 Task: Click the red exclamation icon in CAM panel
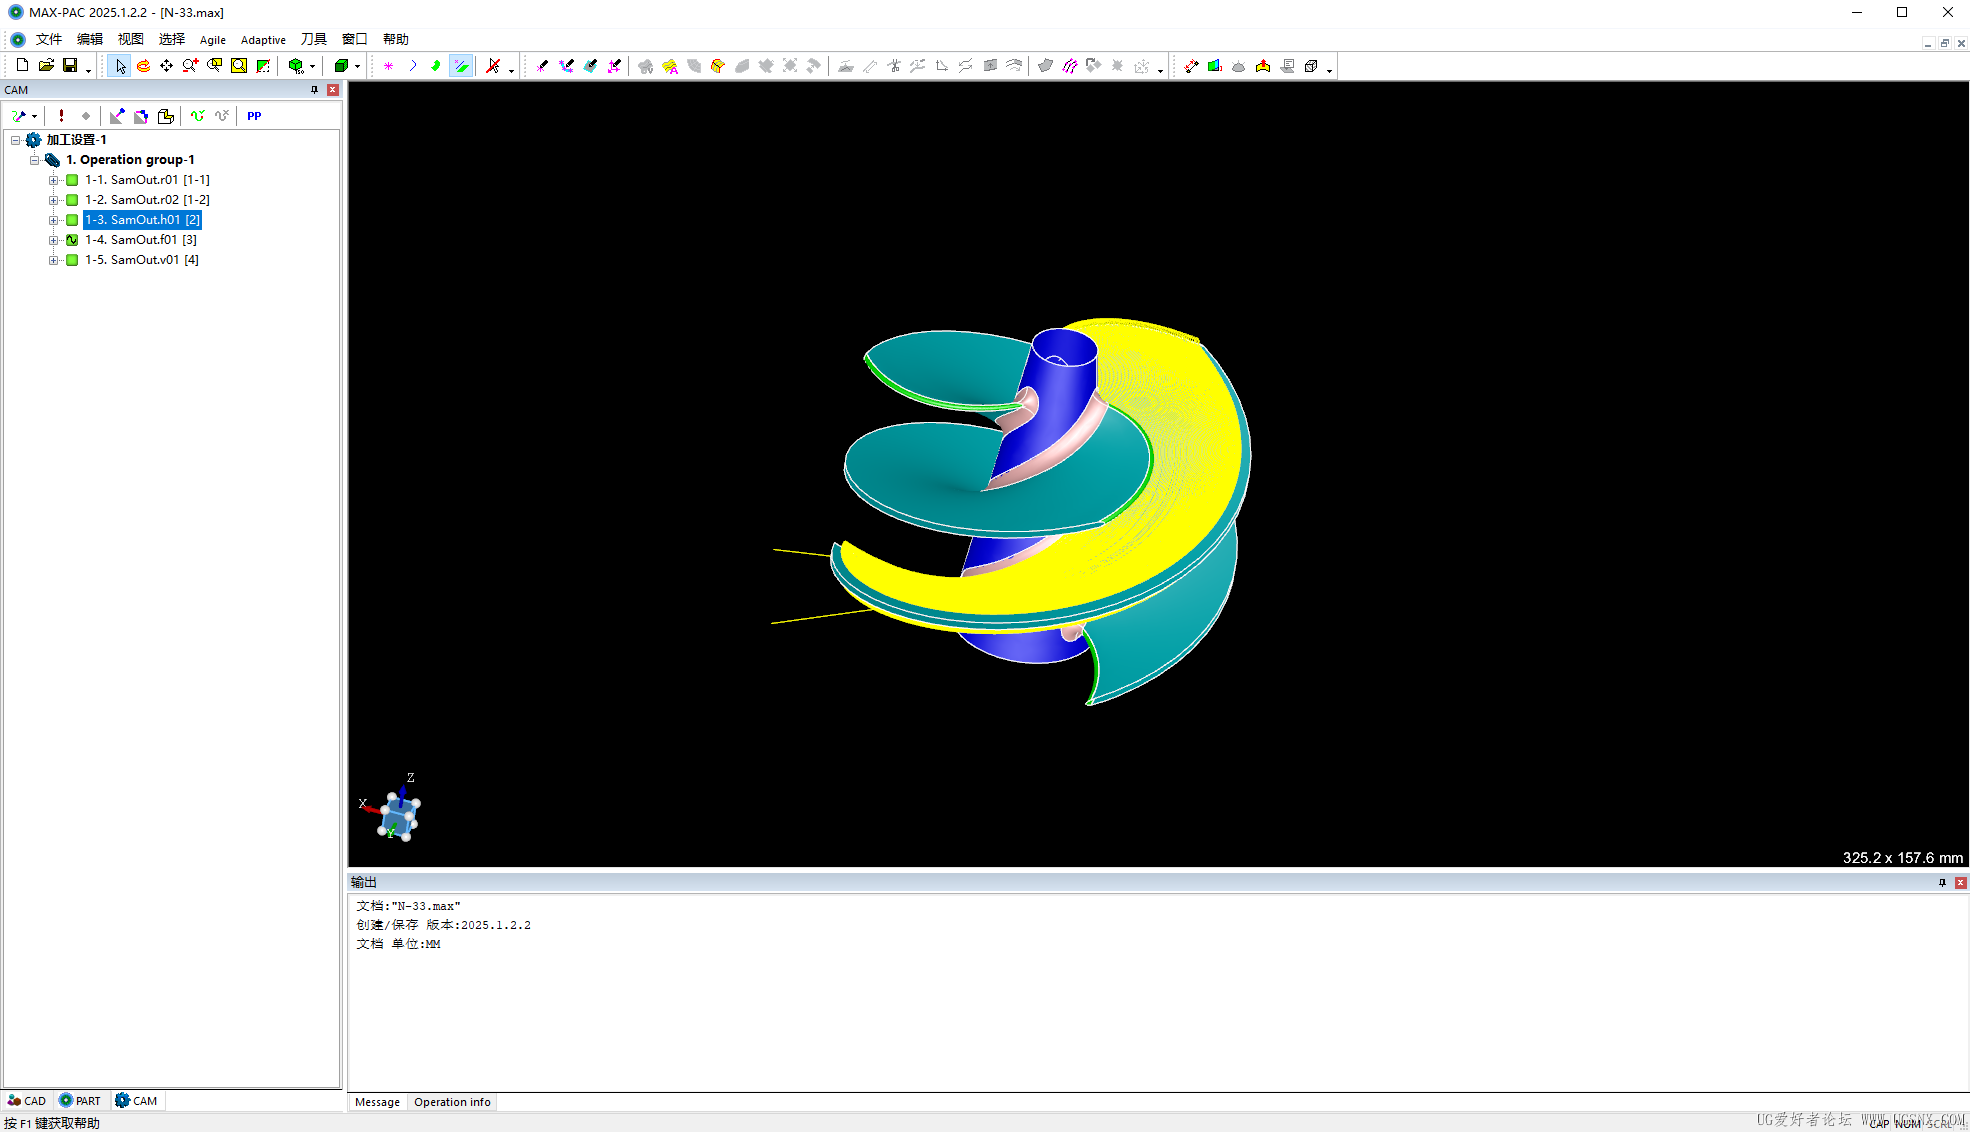[x=61, y=116]
